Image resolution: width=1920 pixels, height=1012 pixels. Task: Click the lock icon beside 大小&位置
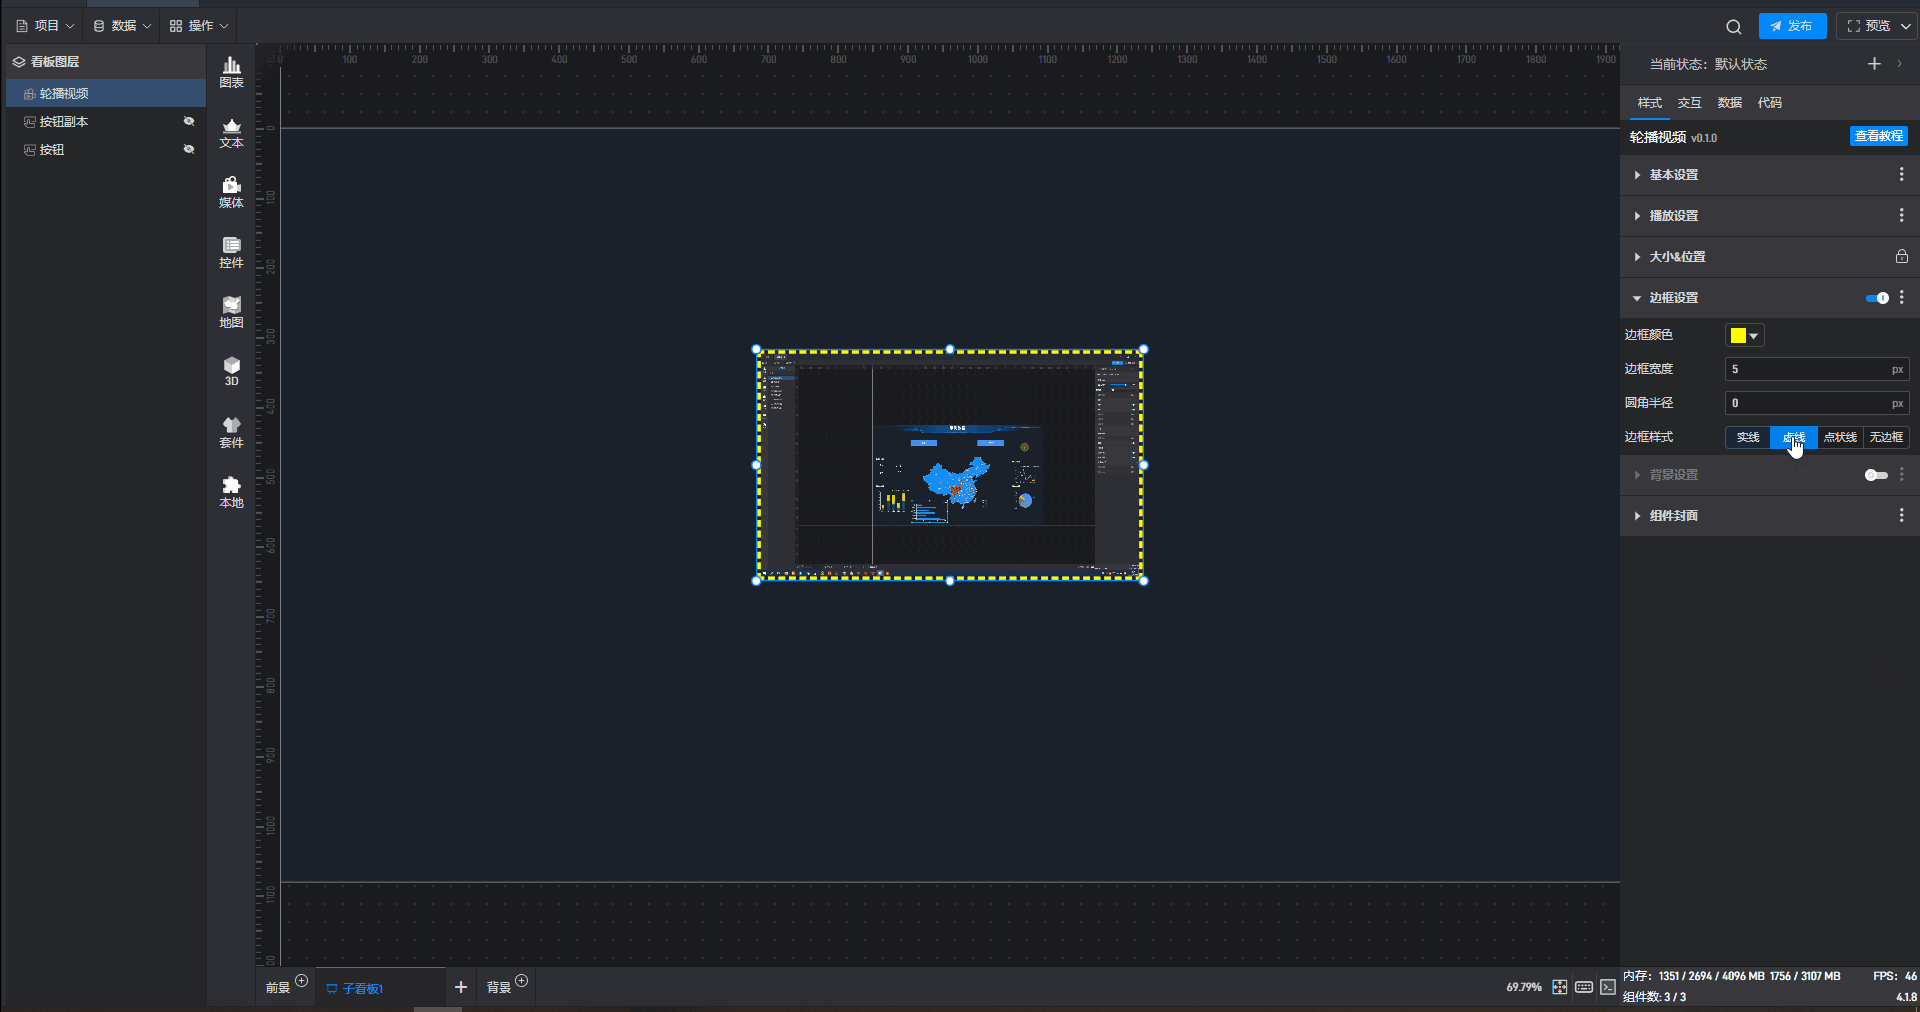click(1901, 257)
